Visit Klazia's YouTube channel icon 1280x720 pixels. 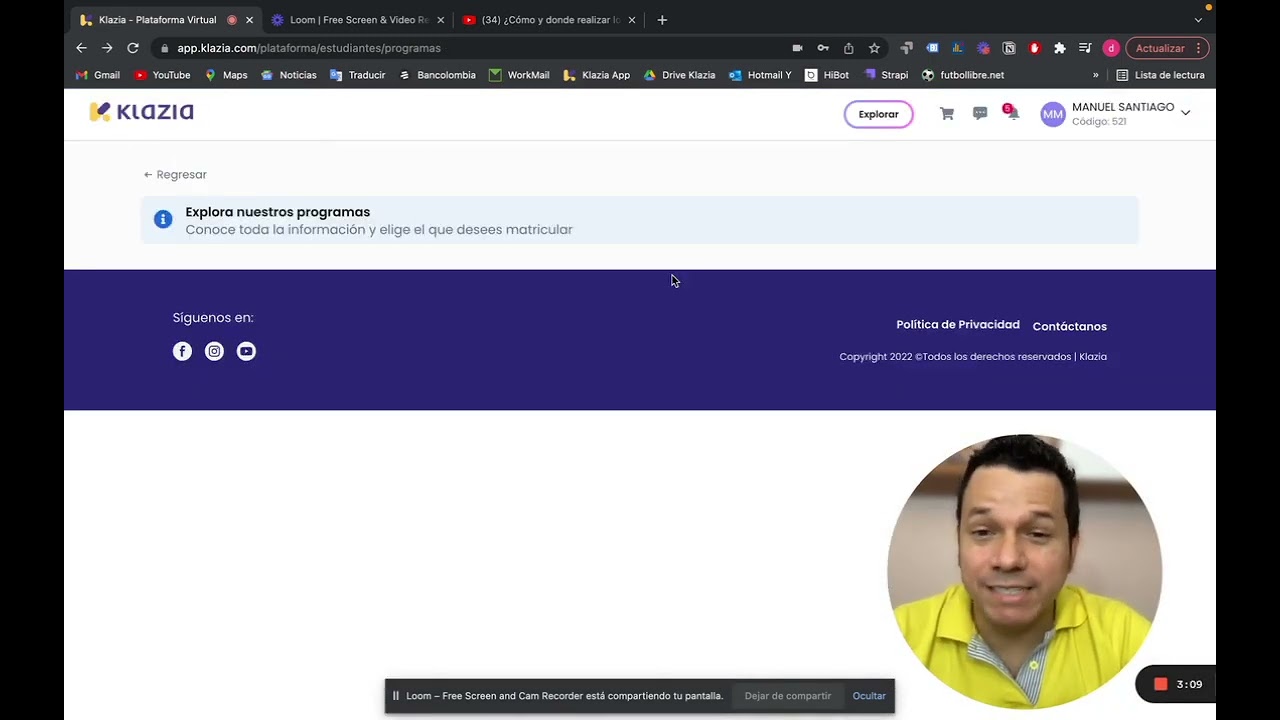(x=246, y=351)
